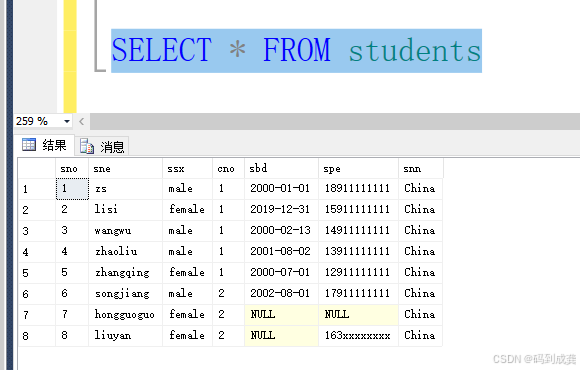Select row header number 2

coord(37,210)
